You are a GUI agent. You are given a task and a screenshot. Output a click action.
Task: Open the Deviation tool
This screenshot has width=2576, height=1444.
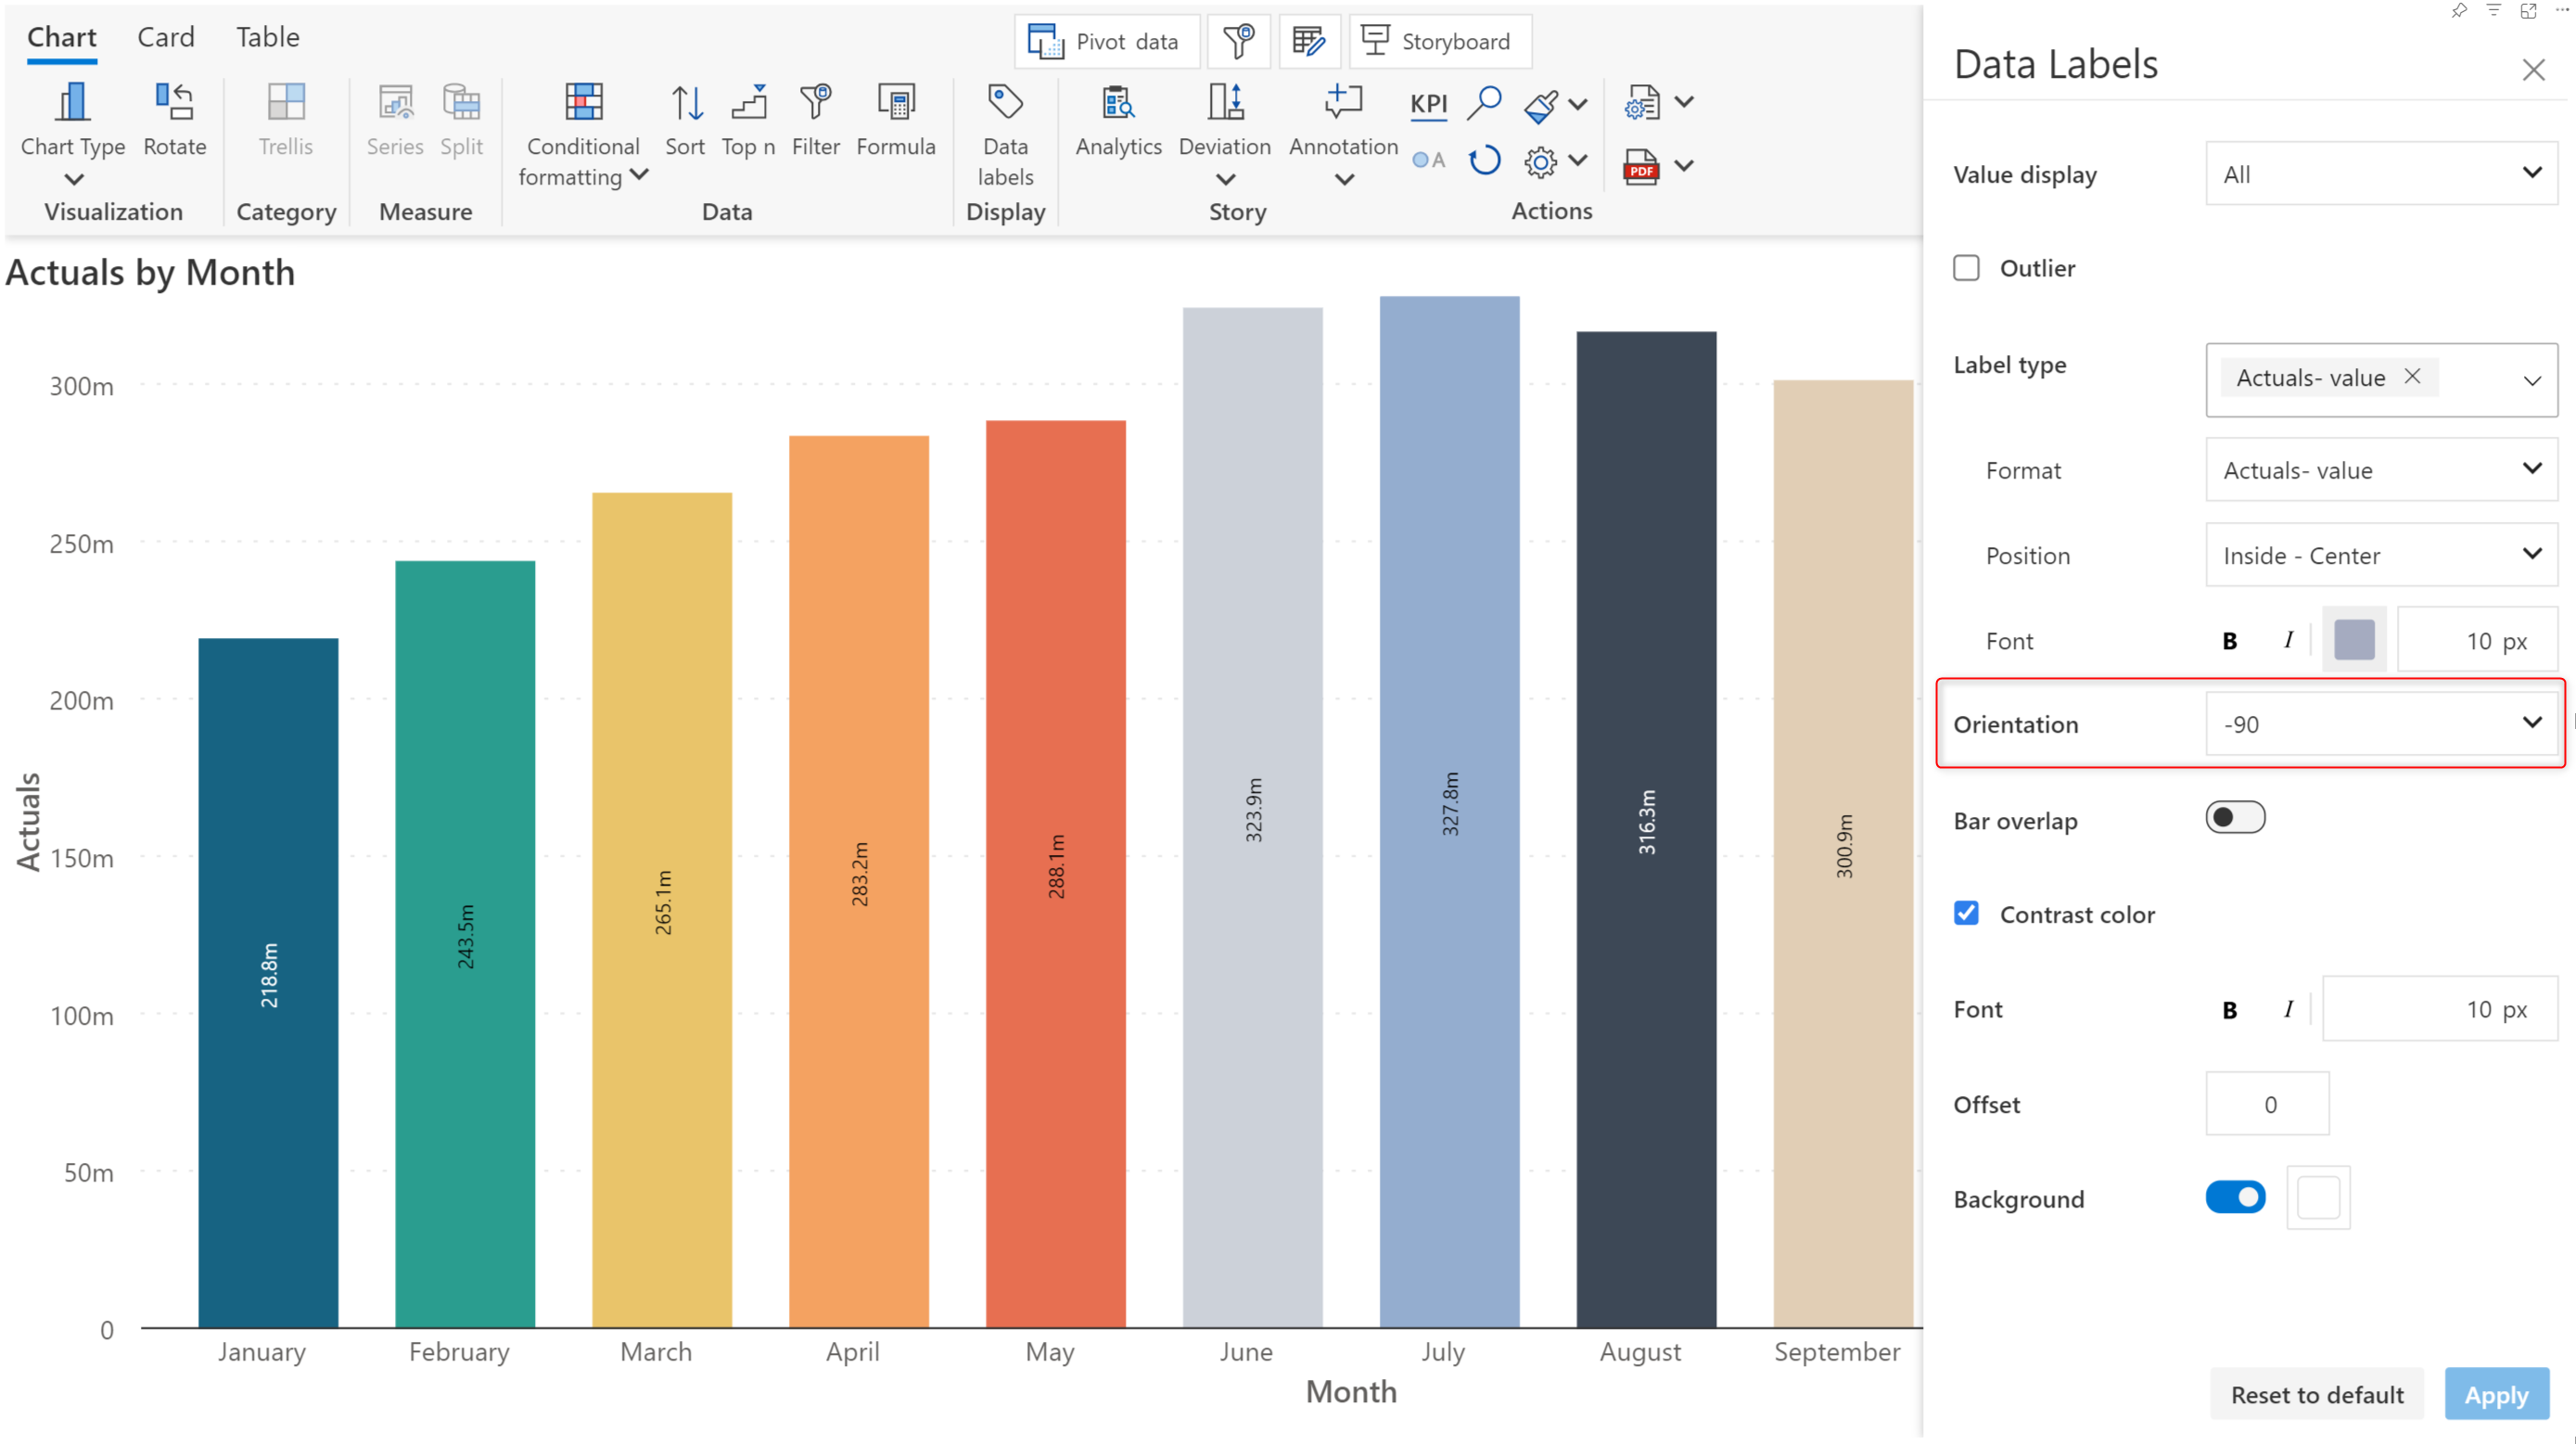pos(1224,133)
